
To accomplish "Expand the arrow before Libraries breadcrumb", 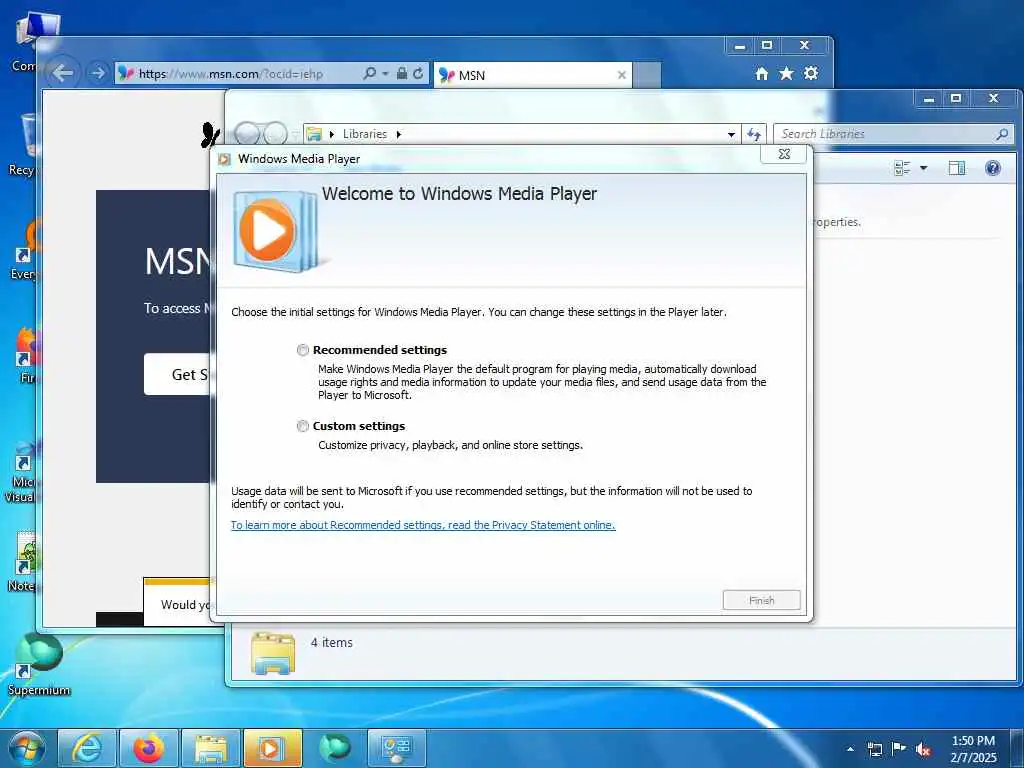I will pyautogui.click(x=332, y=134).
